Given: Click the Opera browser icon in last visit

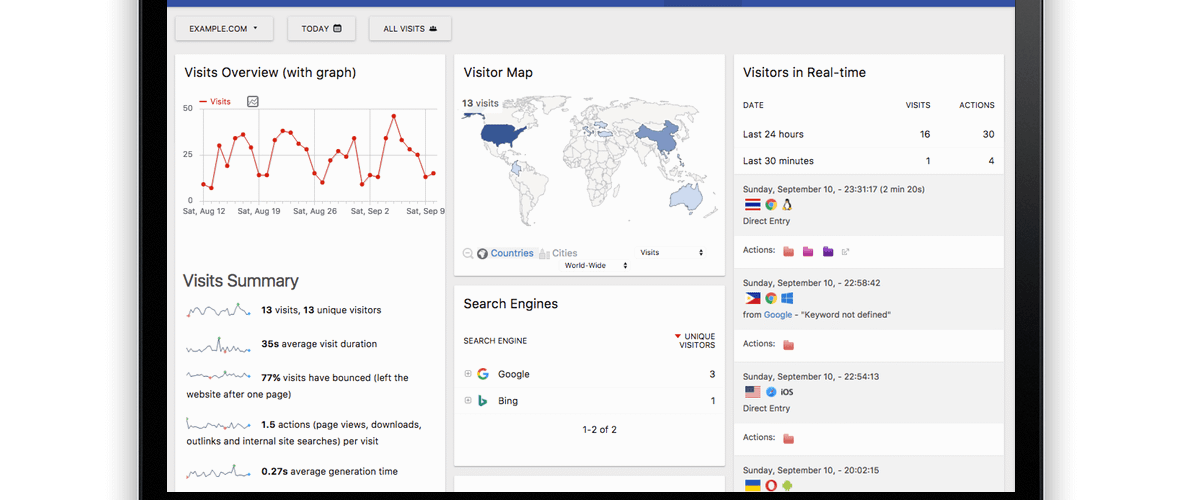Looking at the screenshot, I should (771, 486).
